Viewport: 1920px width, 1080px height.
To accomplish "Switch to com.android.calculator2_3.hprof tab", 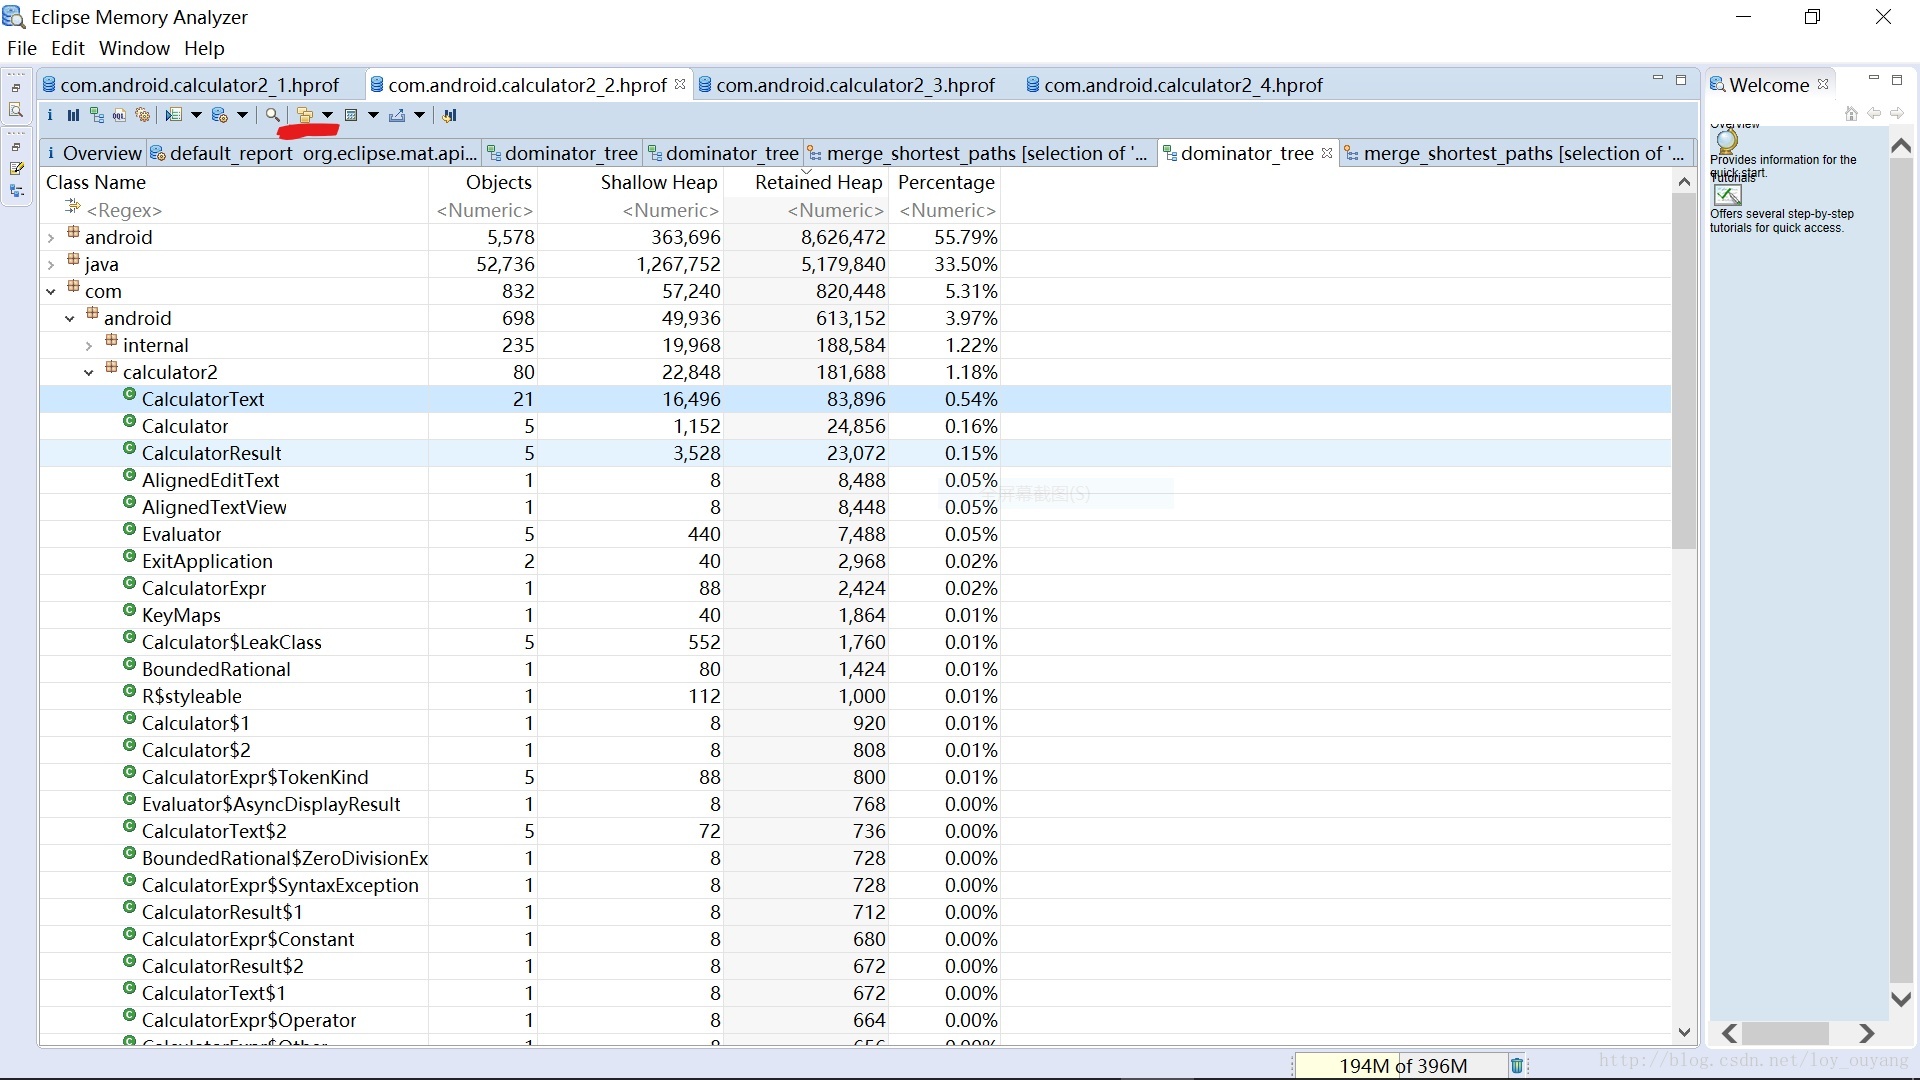I will pyautogui.click(x=854, y=86).
